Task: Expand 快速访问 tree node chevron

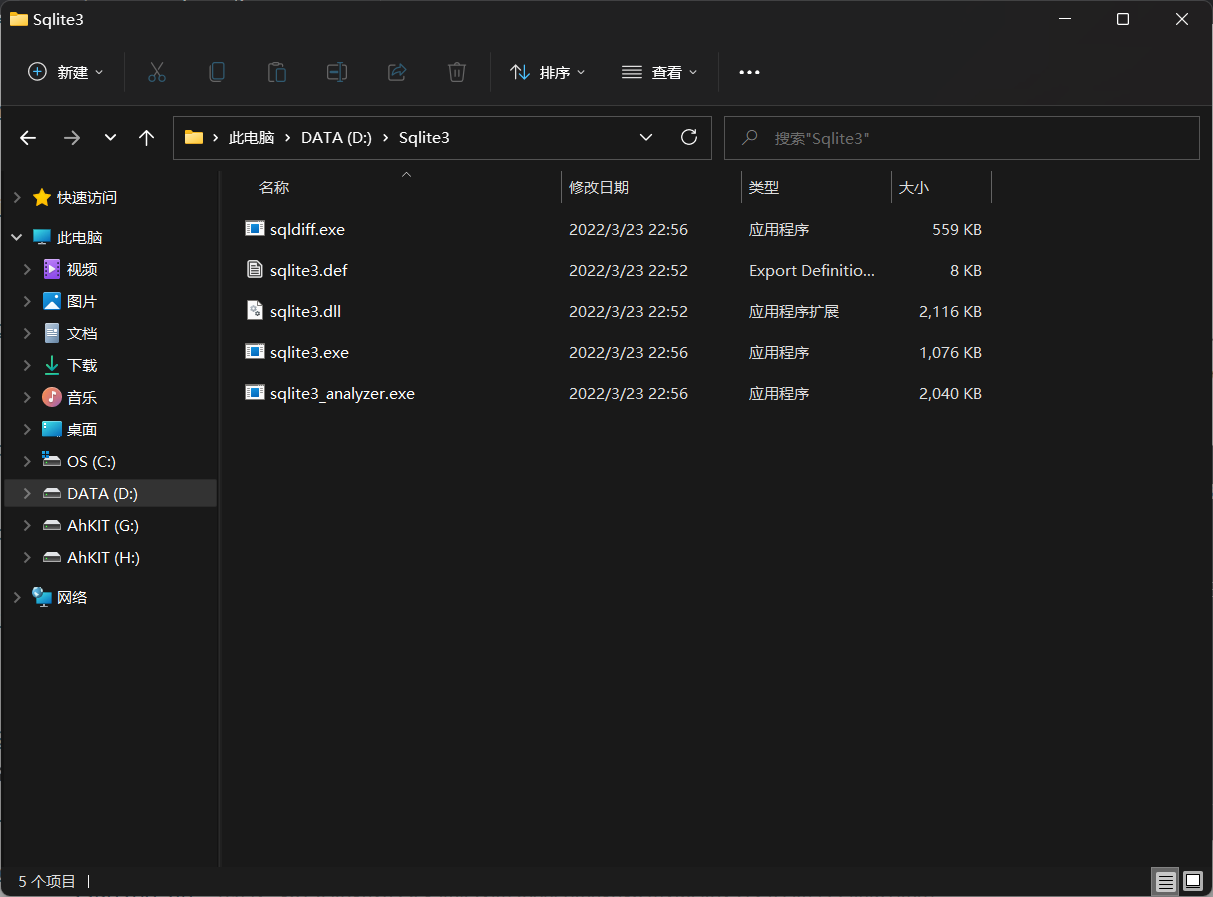Action: coord(16,198)
